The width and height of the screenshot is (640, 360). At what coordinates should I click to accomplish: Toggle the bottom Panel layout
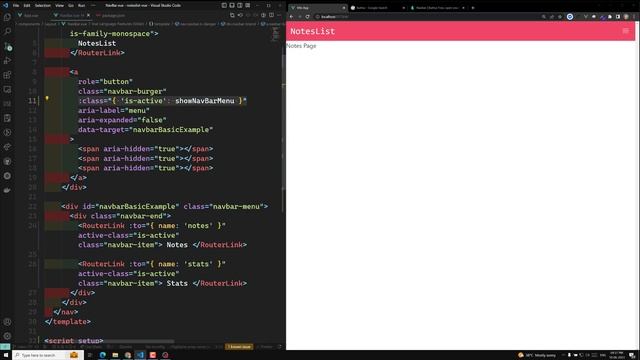click(x=232, y=5)
